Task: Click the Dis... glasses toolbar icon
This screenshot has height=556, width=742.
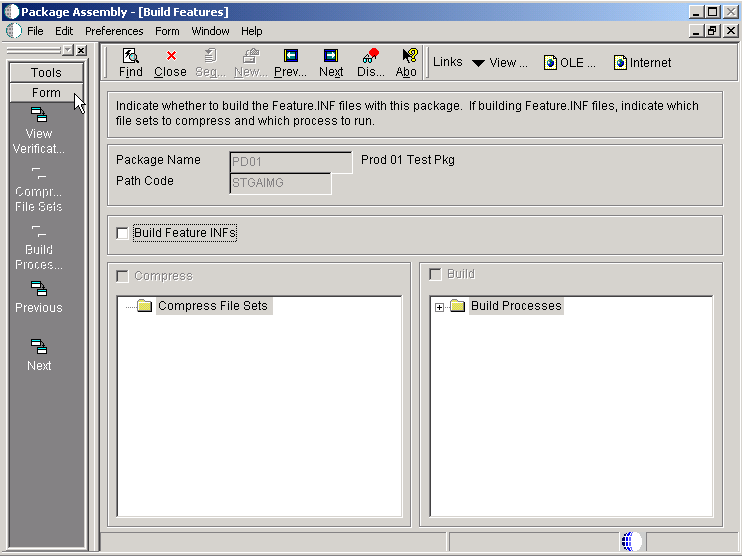Action: 371,56
